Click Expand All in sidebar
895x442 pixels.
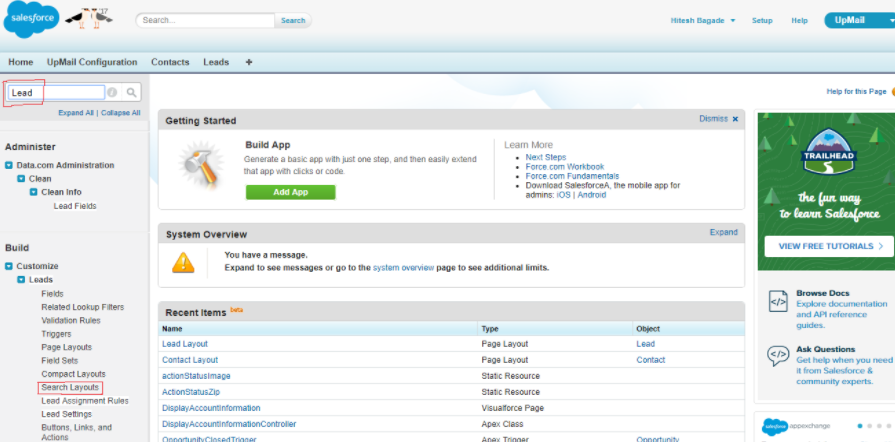75,113
